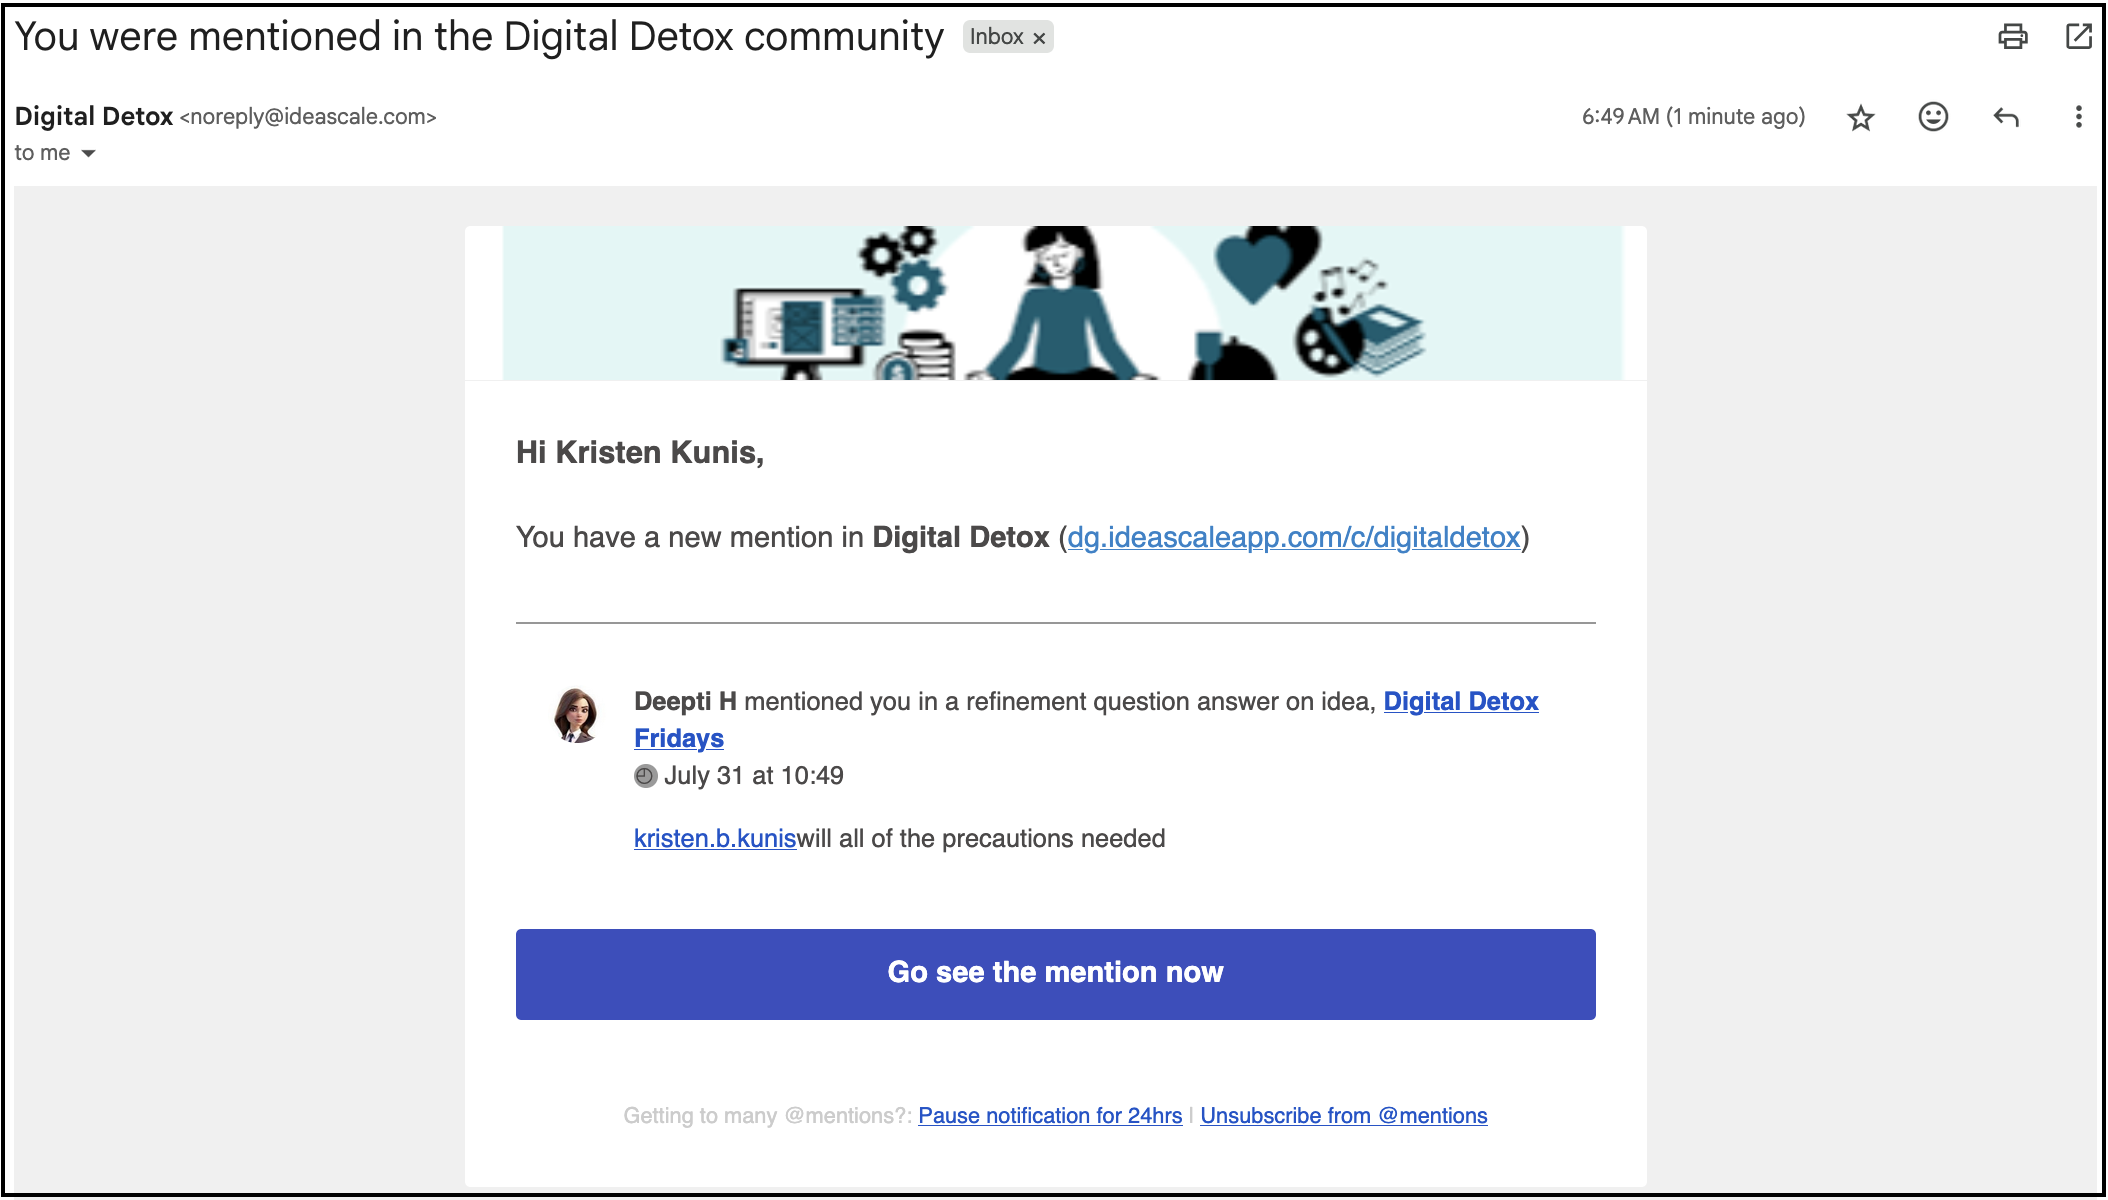
Task: Click the email subject line
Action: tap(479, 37)
